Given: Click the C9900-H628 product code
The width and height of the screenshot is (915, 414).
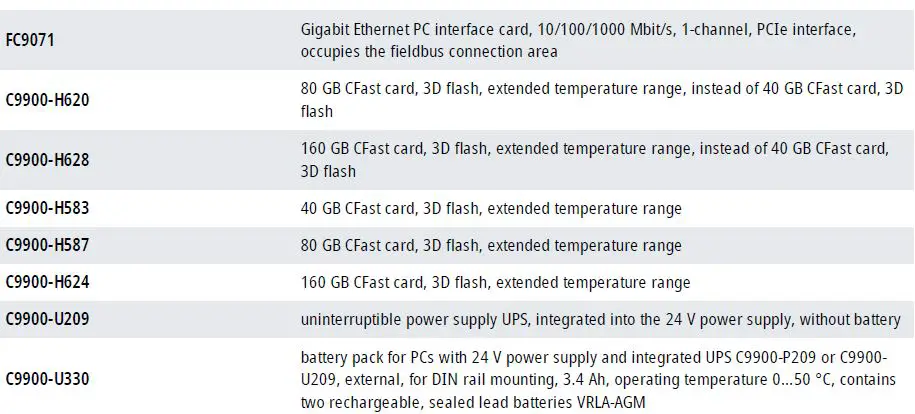Looking at the screenshot, I should click(x=48, y=160).
